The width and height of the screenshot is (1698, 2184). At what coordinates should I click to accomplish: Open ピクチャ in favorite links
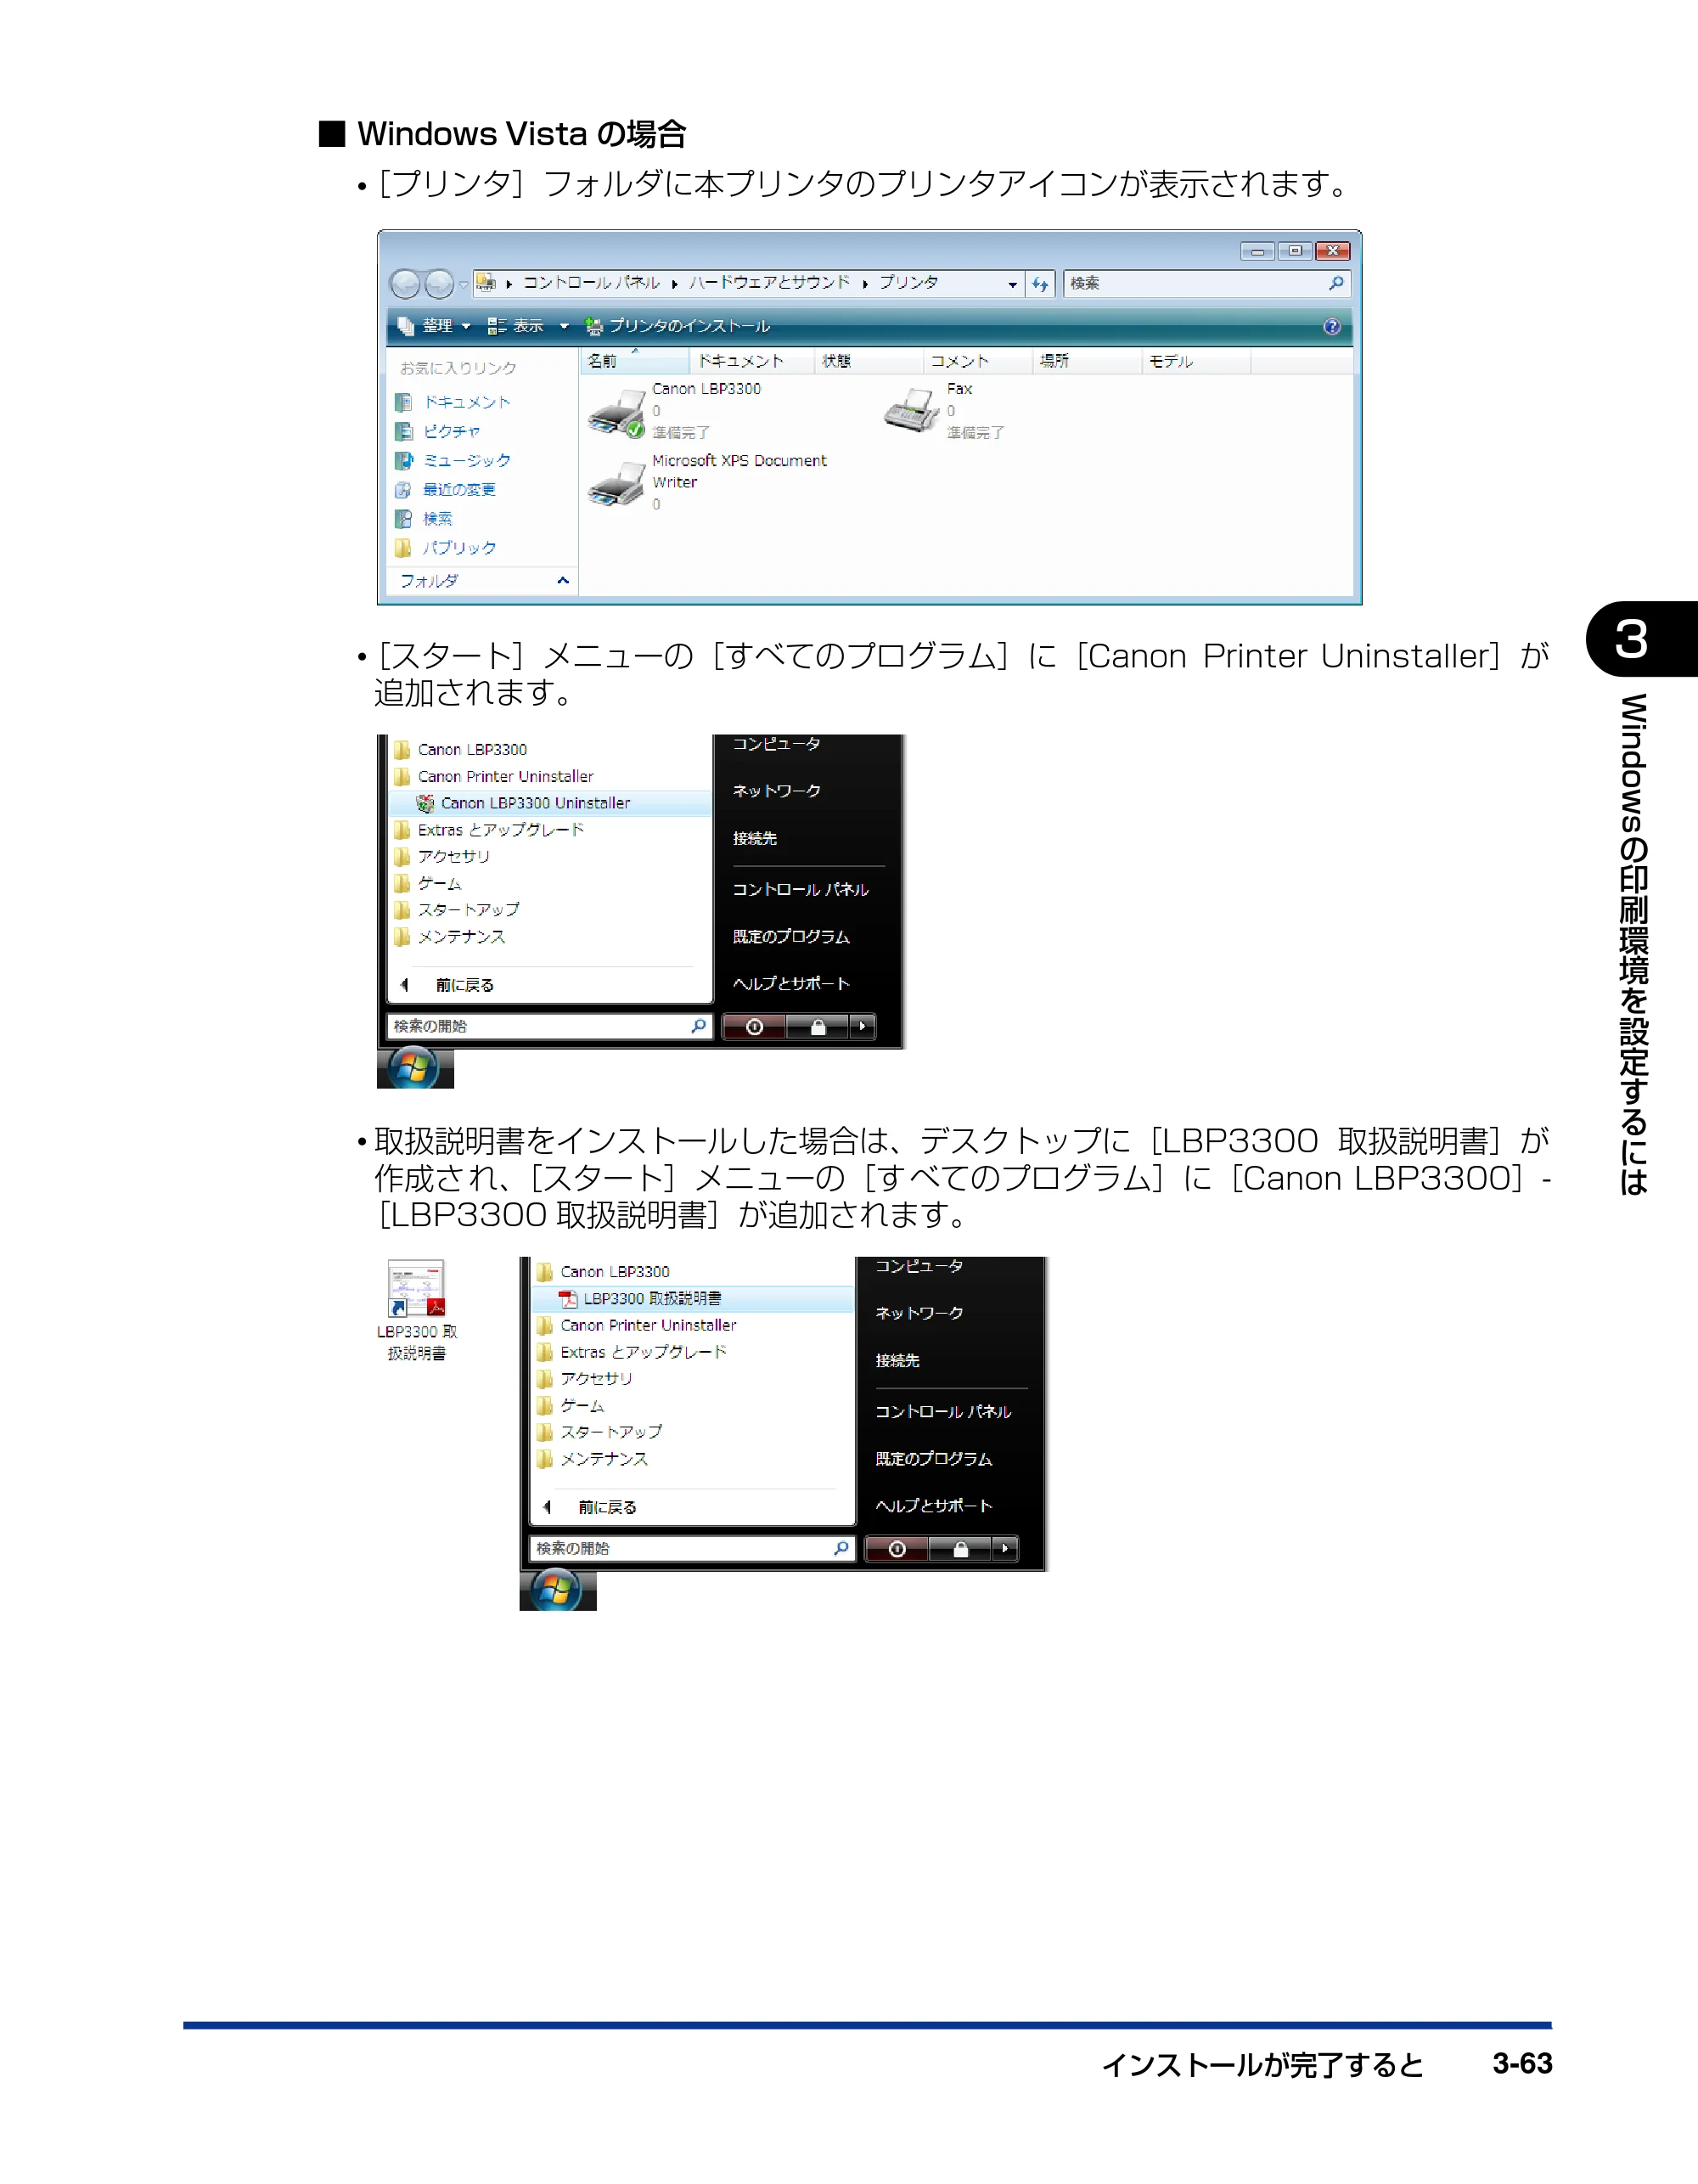pyautogui.click(x=451, y=431)
